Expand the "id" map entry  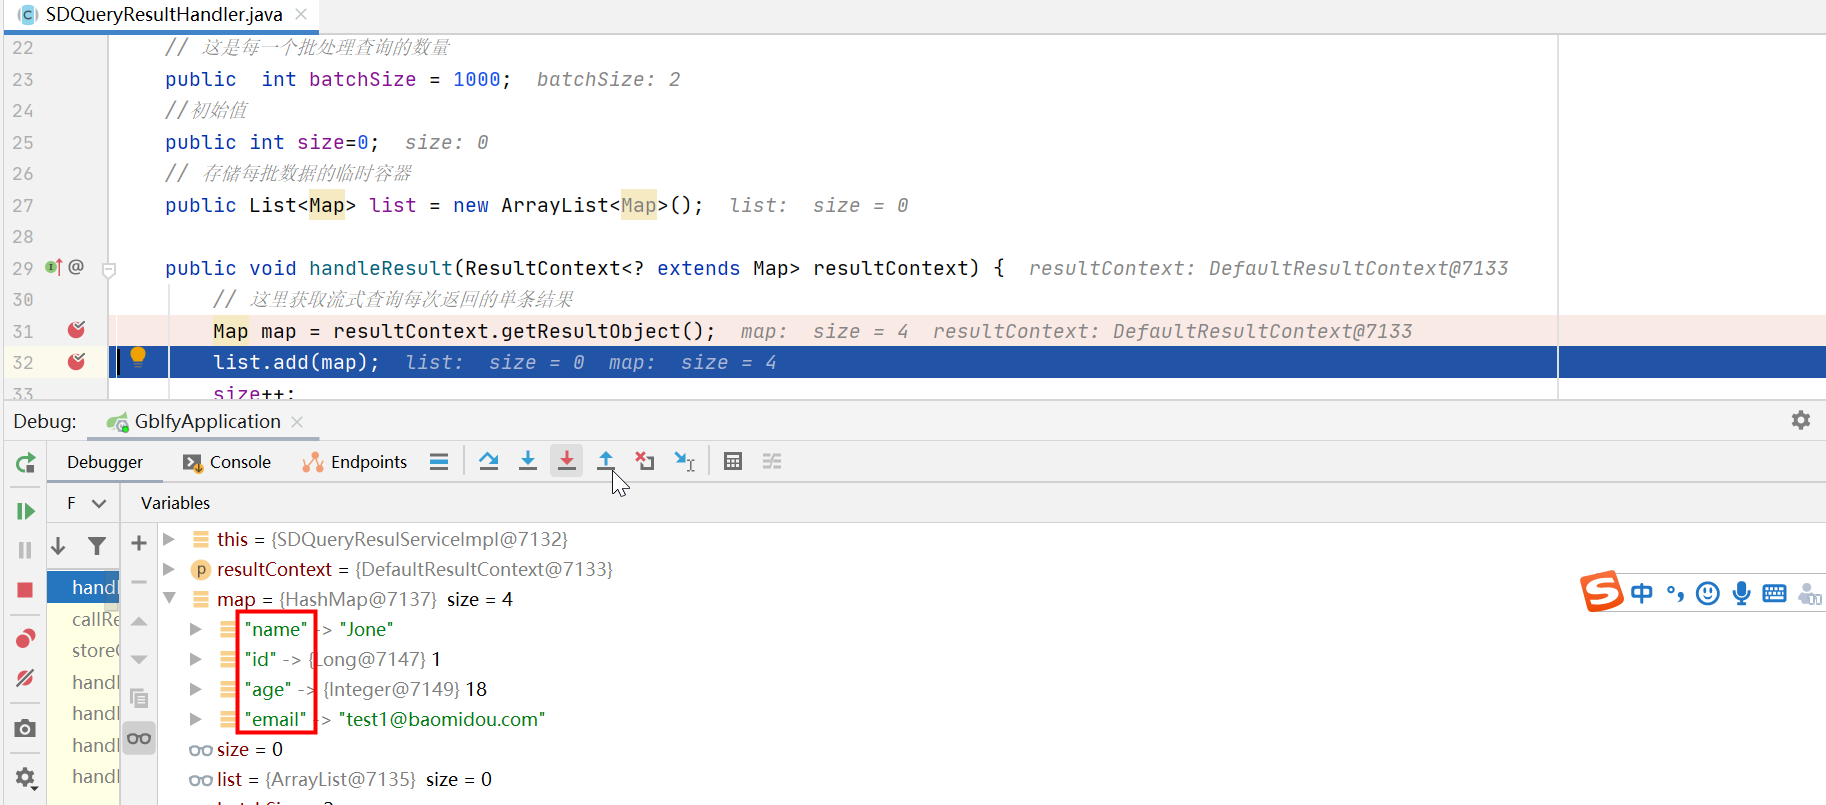click(x=196, y=659)
